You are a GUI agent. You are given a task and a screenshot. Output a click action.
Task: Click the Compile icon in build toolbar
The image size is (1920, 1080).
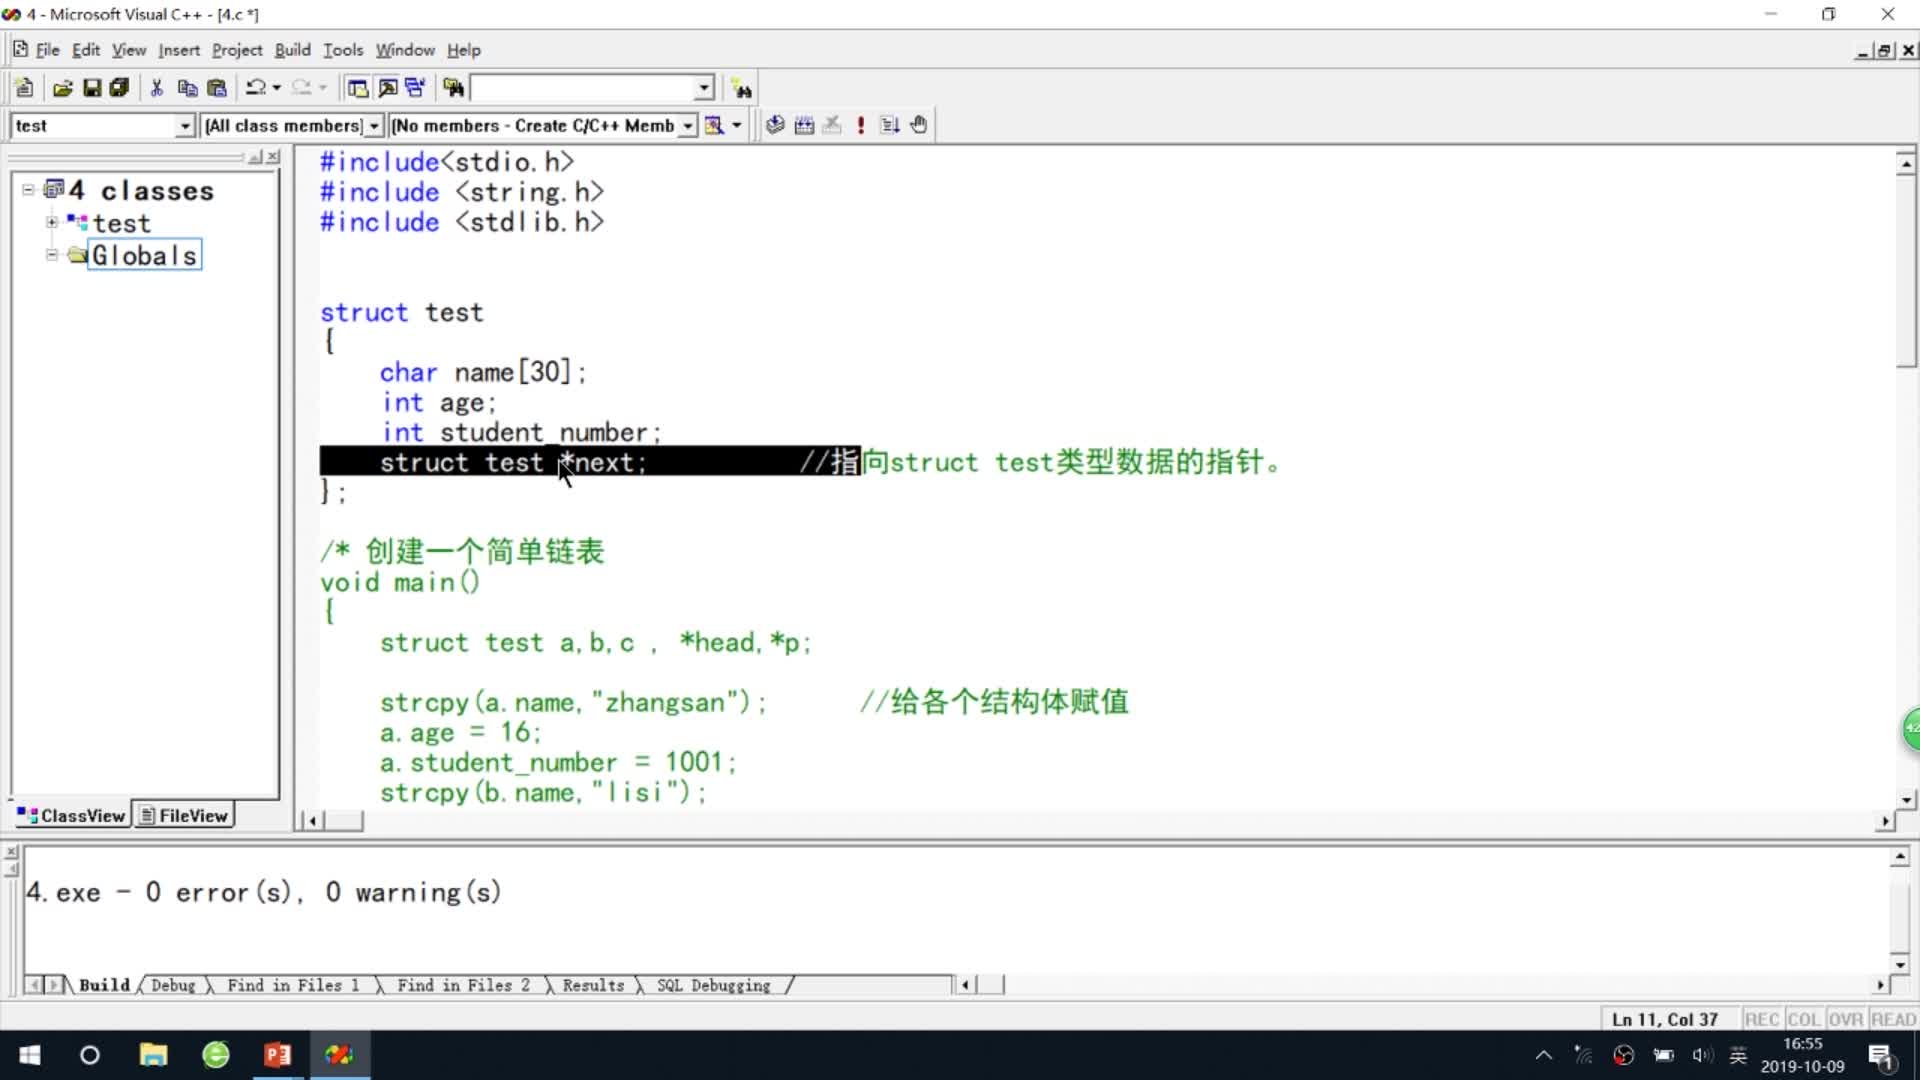point(775,125)
